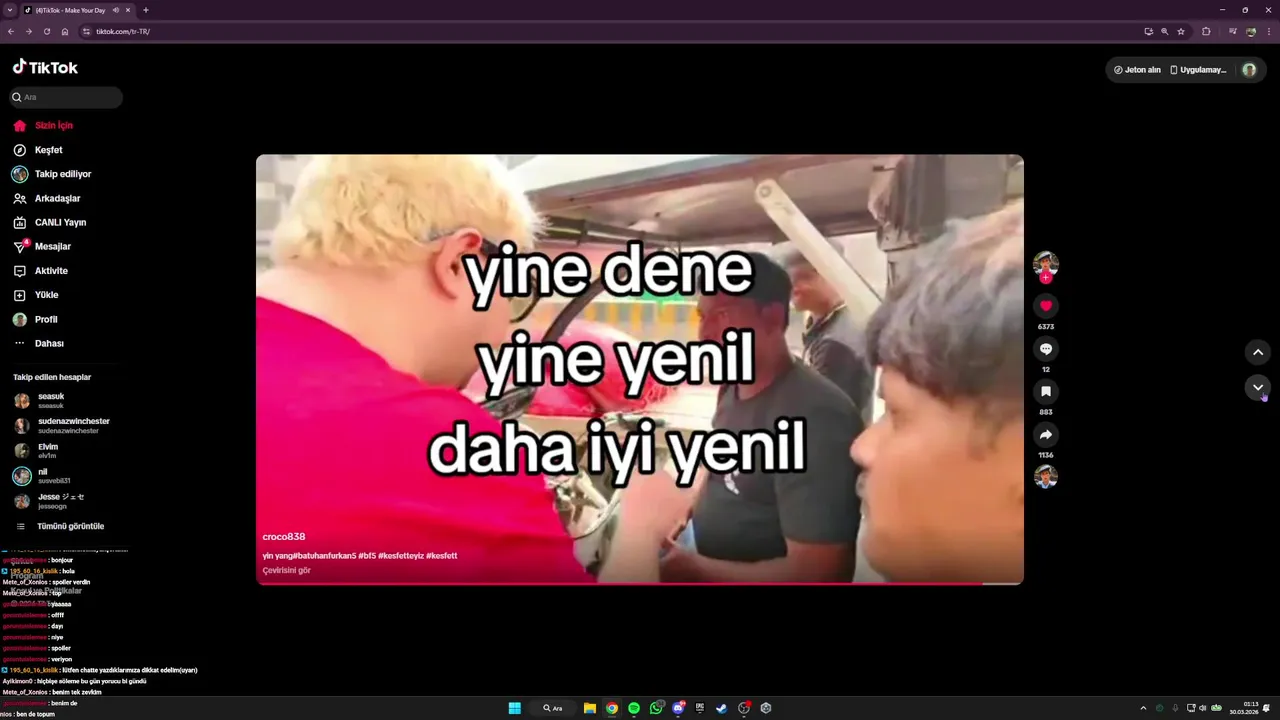Seek on the video progress bar
Screen dimensions: 1280x720
point(640,583)
